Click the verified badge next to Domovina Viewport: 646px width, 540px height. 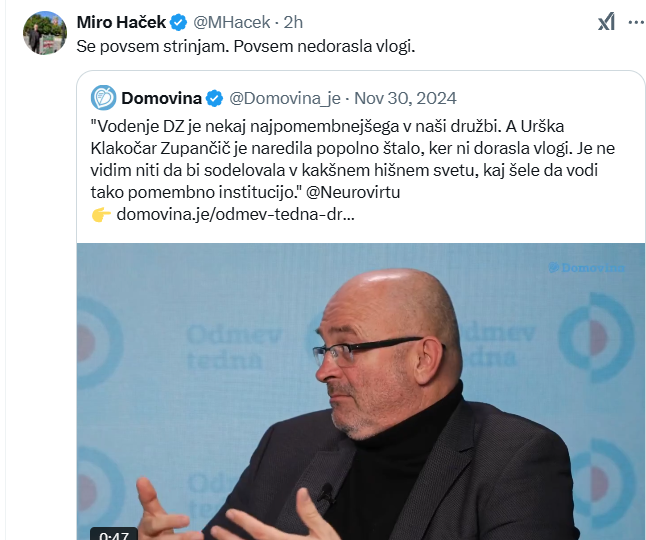click(214, 98)
